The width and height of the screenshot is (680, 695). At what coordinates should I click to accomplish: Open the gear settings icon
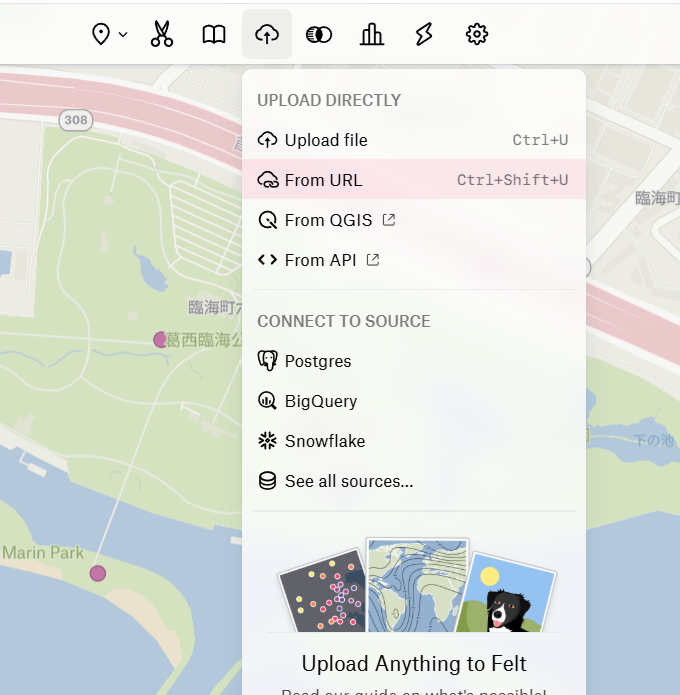pos(477,34)
